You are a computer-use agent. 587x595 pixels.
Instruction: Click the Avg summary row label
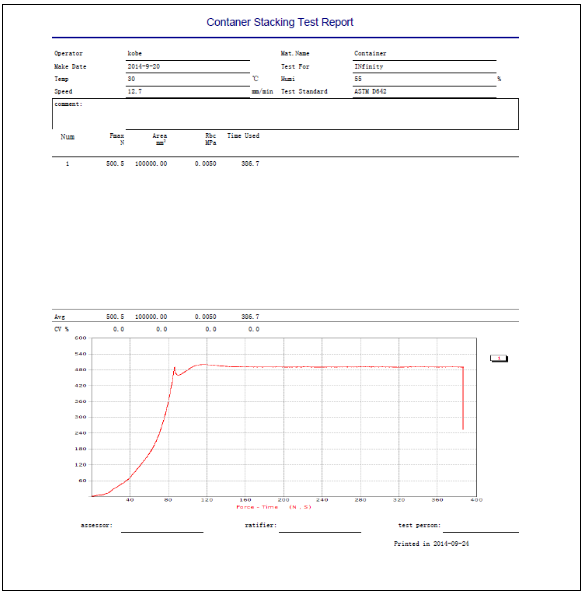(x=60, y=317)
